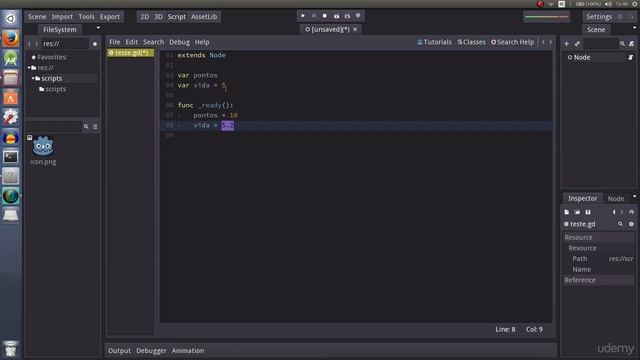Switch to 3D workspace
The image size is (640, 360).
(158, 17)
